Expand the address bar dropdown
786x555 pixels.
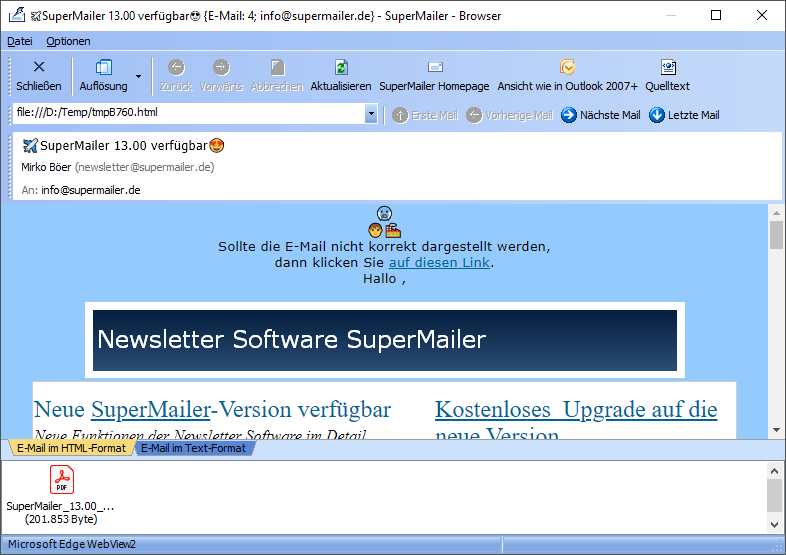(x=371, y=114)
